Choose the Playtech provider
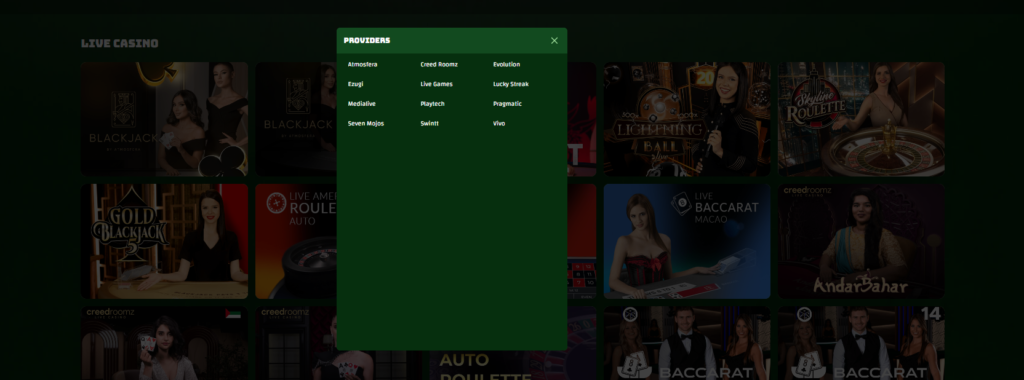This screenshot has width=1024, height=380. coord(432,104)
